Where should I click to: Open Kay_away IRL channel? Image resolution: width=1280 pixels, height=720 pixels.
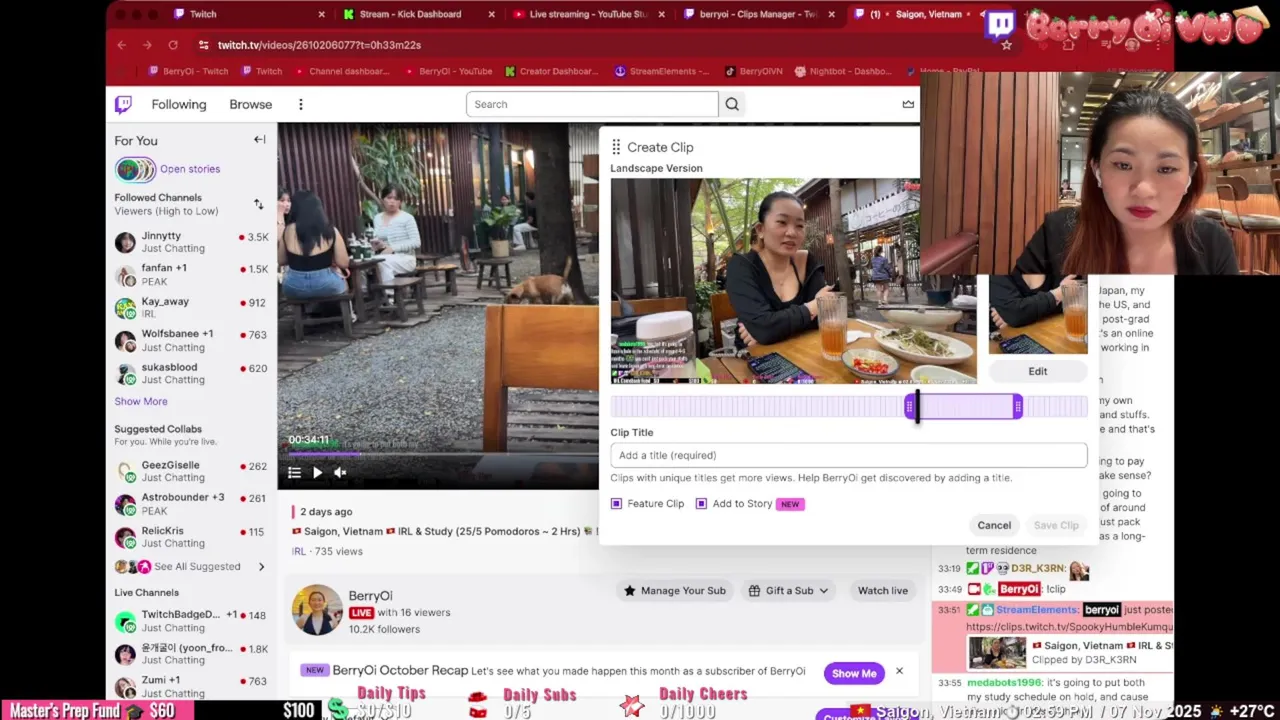tap(191, 307)
